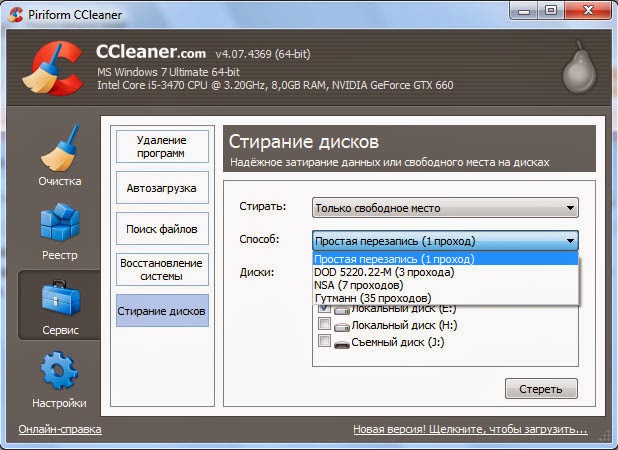
Task: Open the Реестр registry section
Action: [x=60, y=231]
